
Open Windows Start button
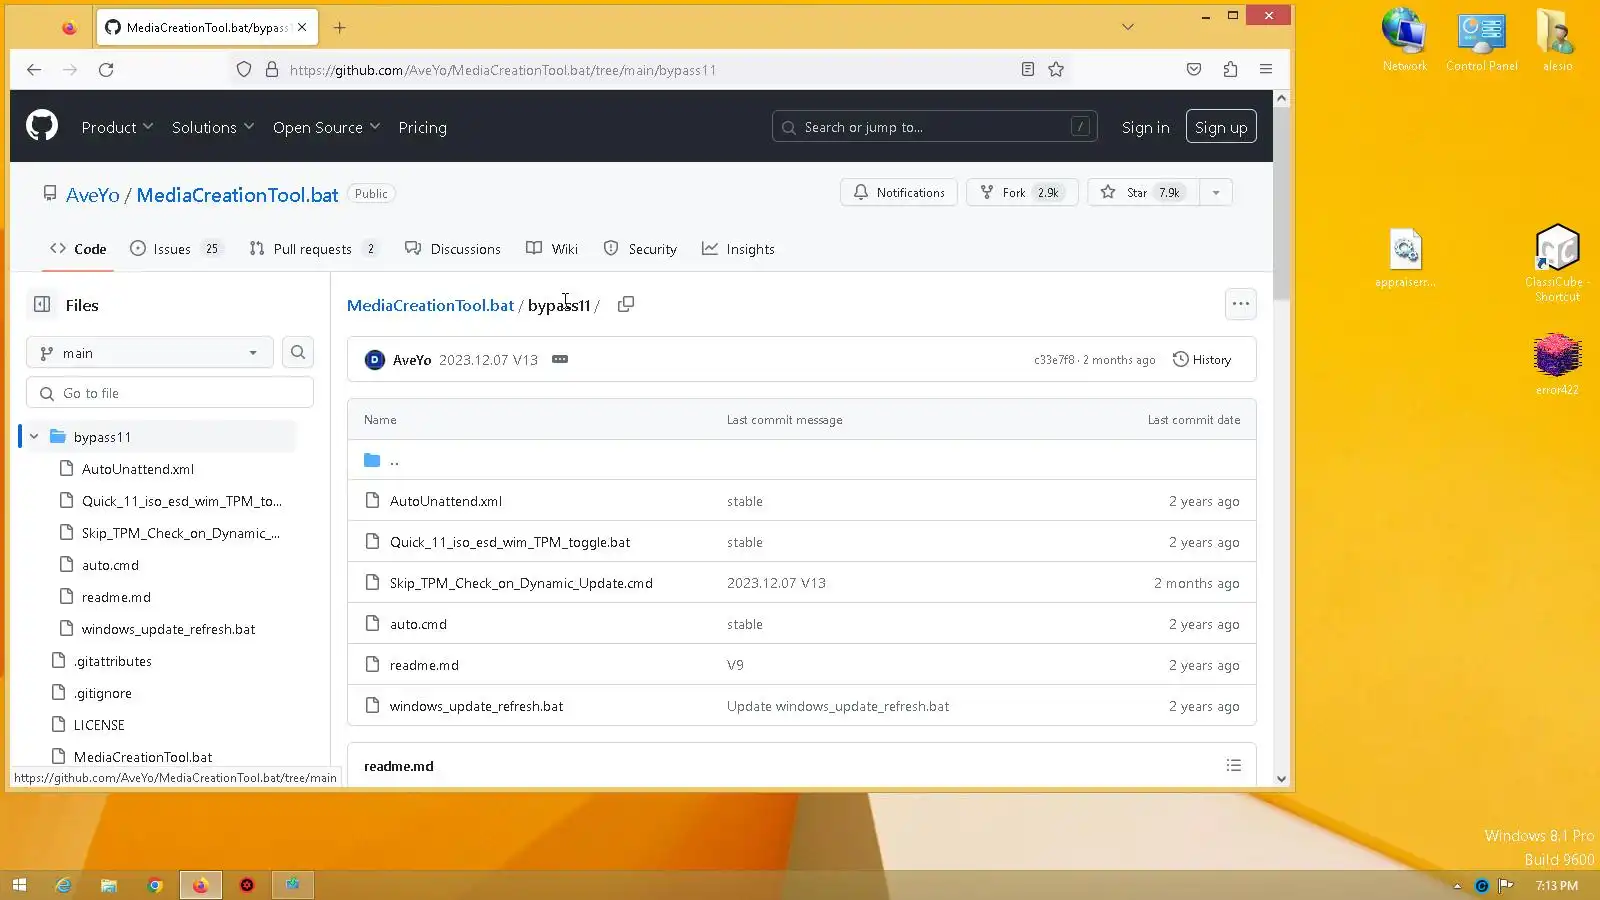click(19, 885)
